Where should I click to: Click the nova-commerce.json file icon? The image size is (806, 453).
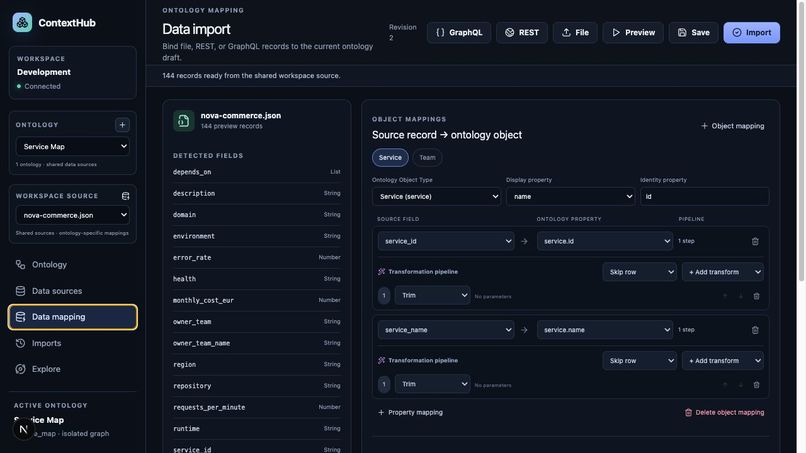pyautogui.click(x=184, y=121)
